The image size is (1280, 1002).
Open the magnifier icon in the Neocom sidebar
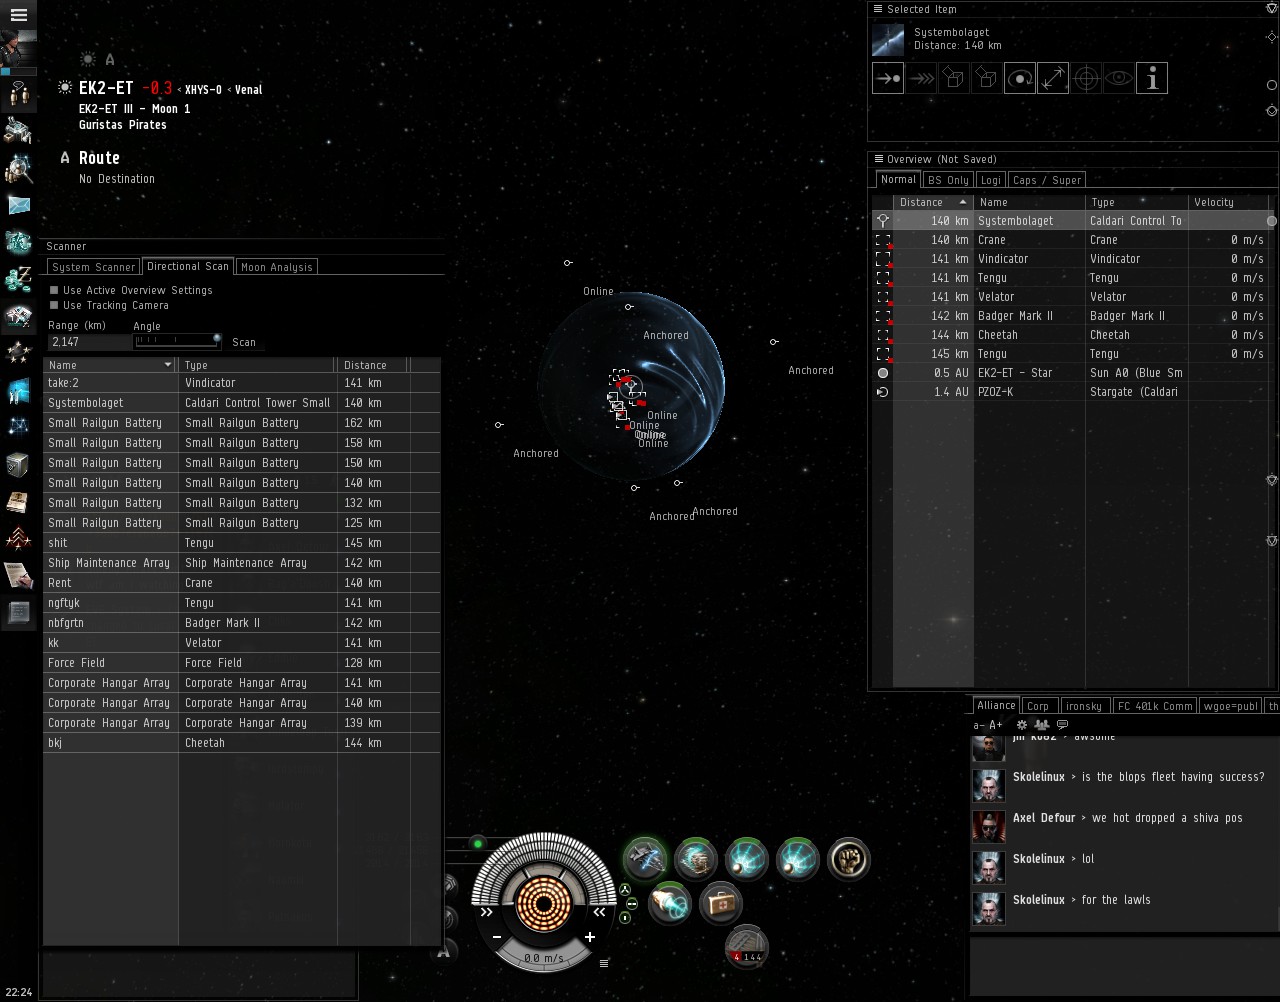[x=18, y=168]
